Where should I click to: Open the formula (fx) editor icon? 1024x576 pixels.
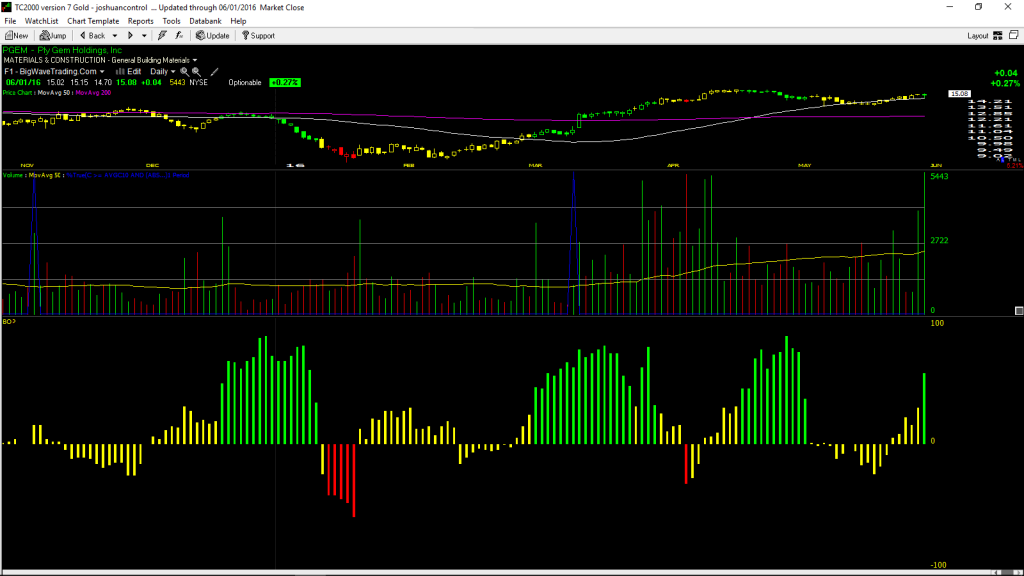179,36
